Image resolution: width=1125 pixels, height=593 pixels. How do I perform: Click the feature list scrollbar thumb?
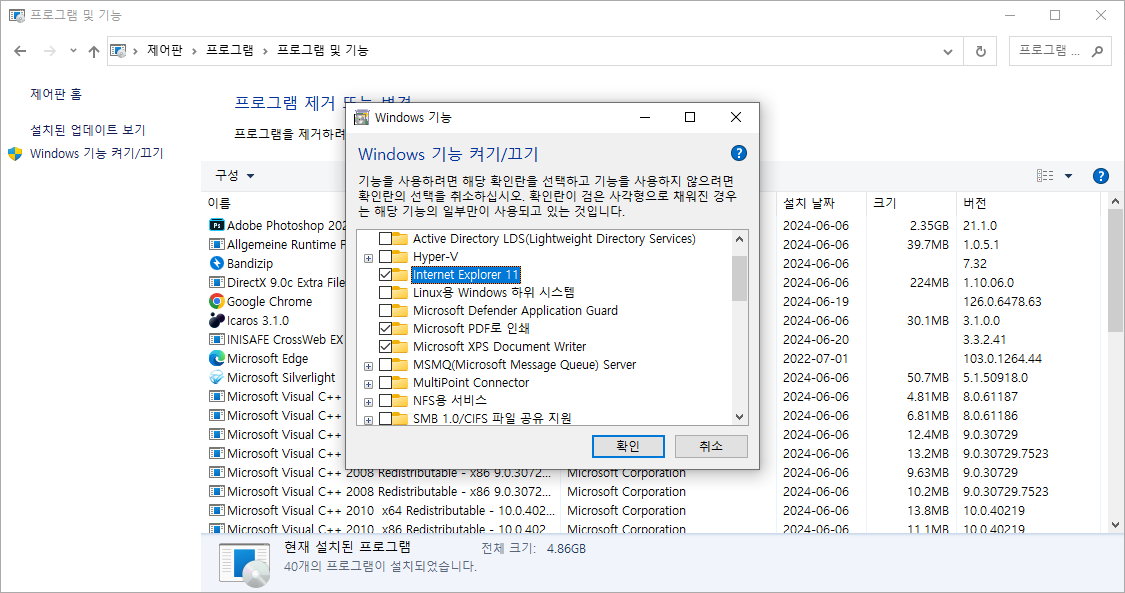(739, 278)
